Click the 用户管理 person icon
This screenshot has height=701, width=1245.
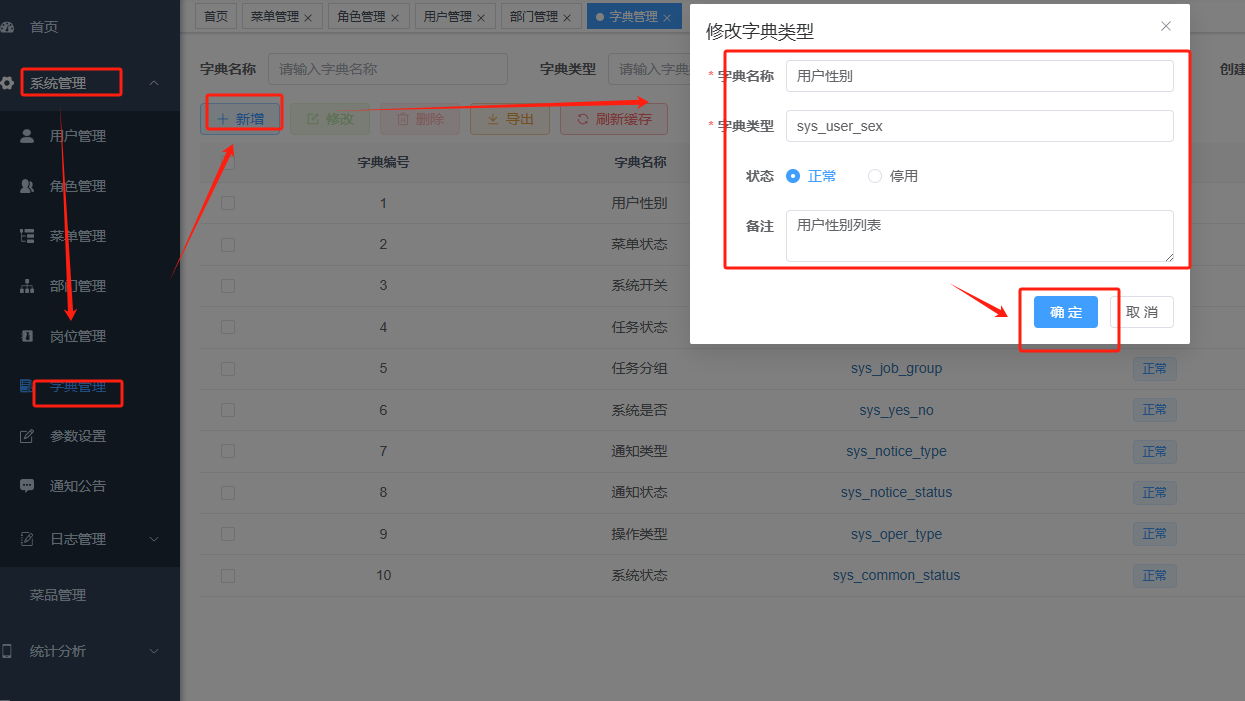click(27, 136)
